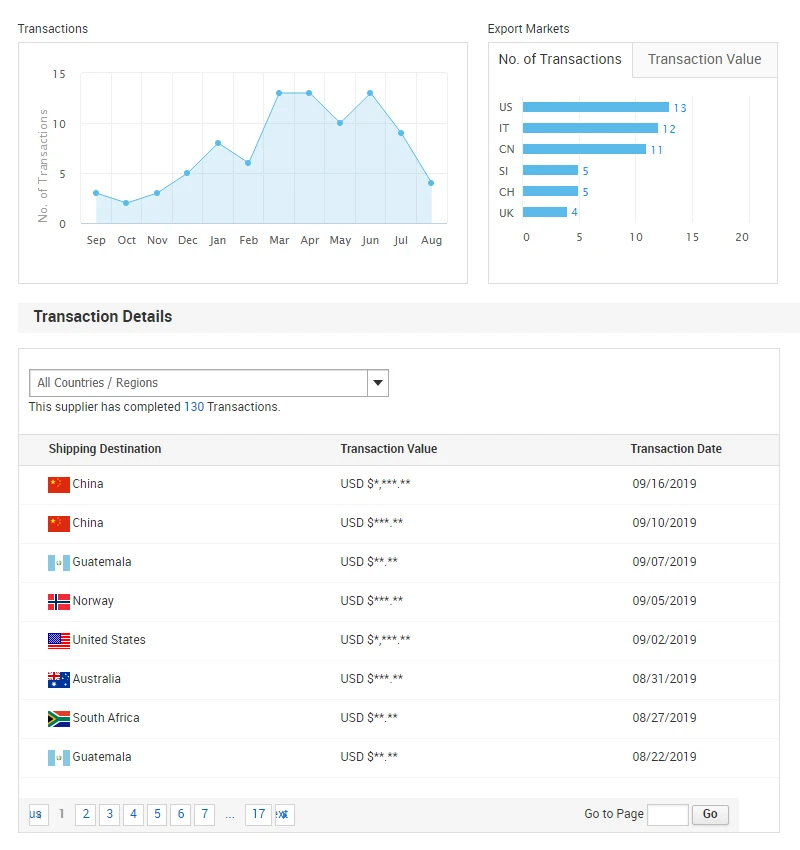
Task: Click the Jun data point on line chart
Action: click(x=370, y=93)
